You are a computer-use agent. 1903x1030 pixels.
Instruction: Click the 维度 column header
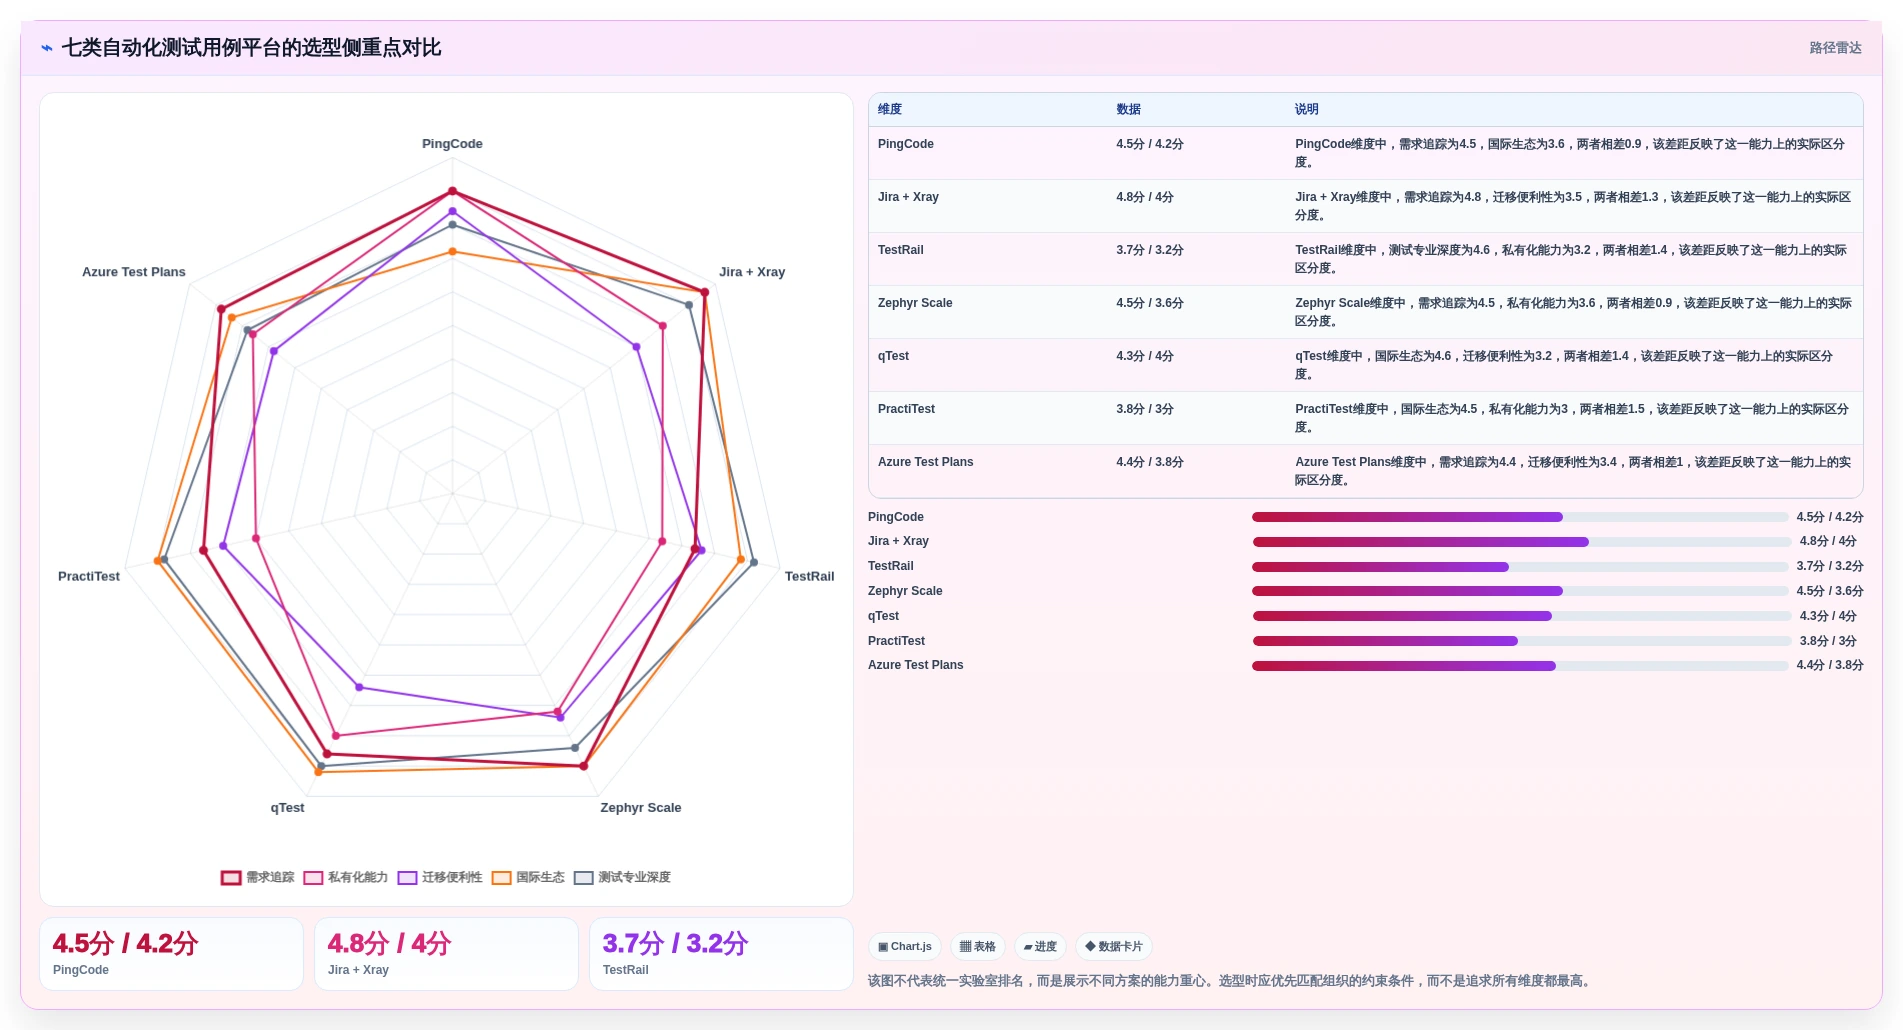pyautogui.click(x=890, y=109)
